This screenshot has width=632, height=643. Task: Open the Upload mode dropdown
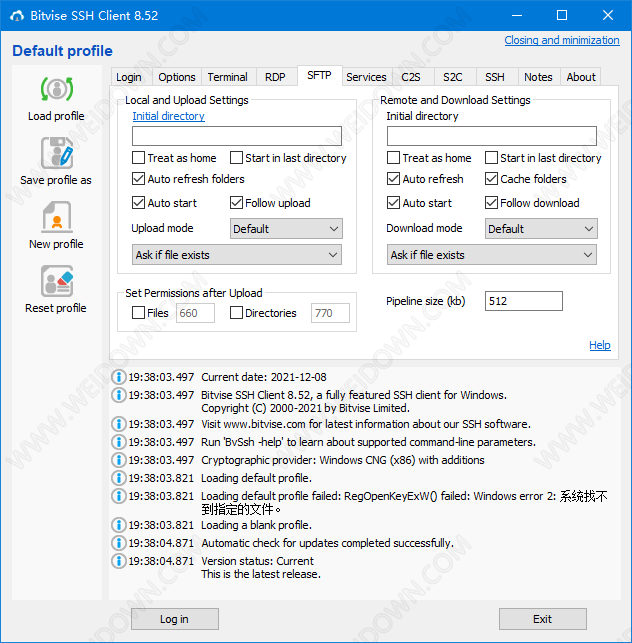(x=286, y=229)
